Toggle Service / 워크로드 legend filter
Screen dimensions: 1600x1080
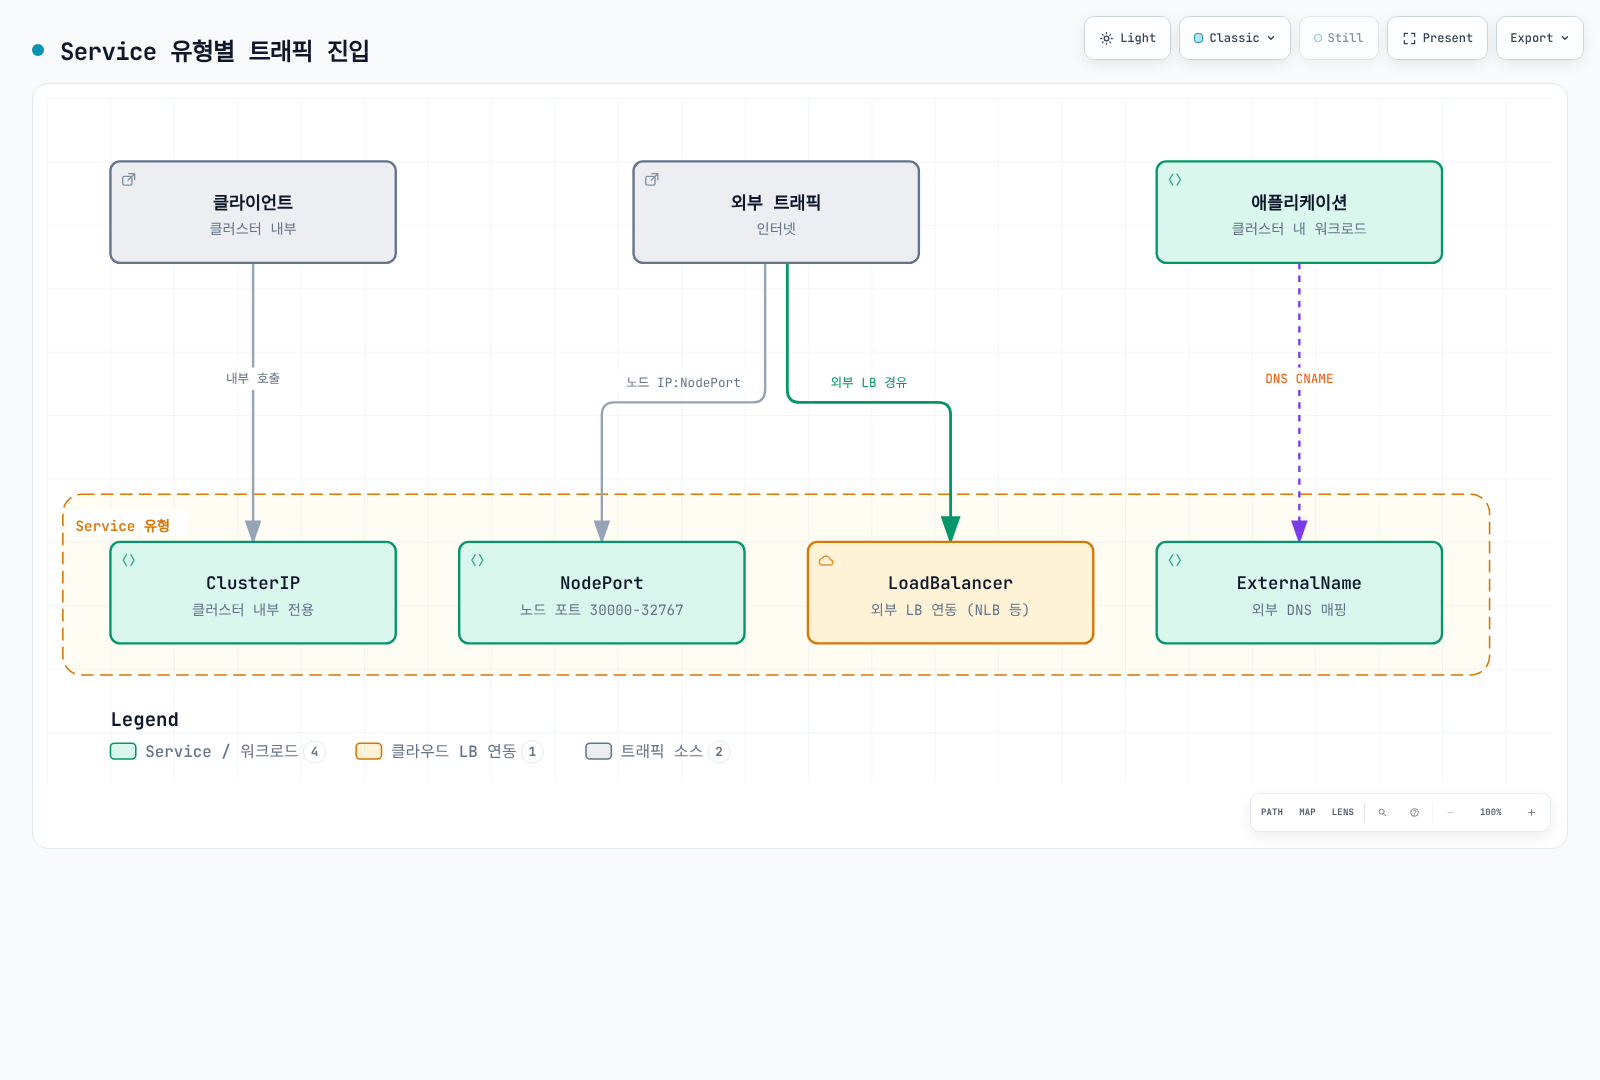pyautogui.click(x=218, y=752)
